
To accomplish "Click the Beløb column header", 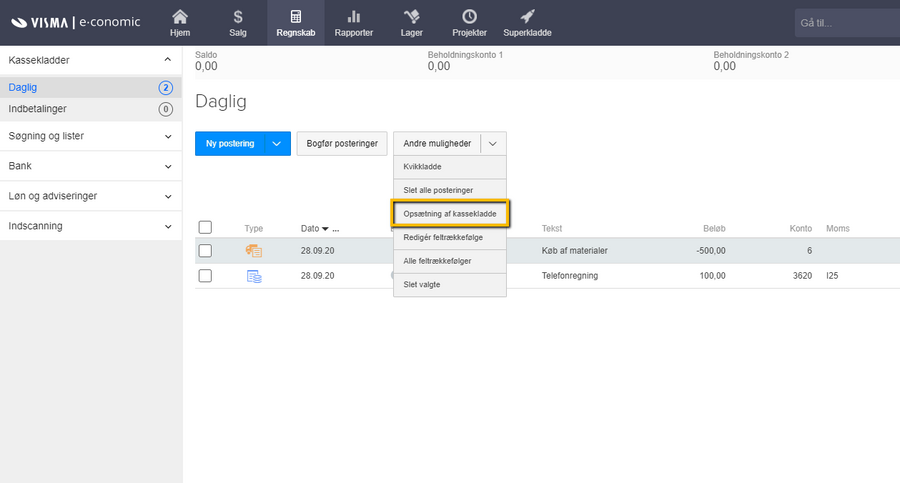I will 714,229.
